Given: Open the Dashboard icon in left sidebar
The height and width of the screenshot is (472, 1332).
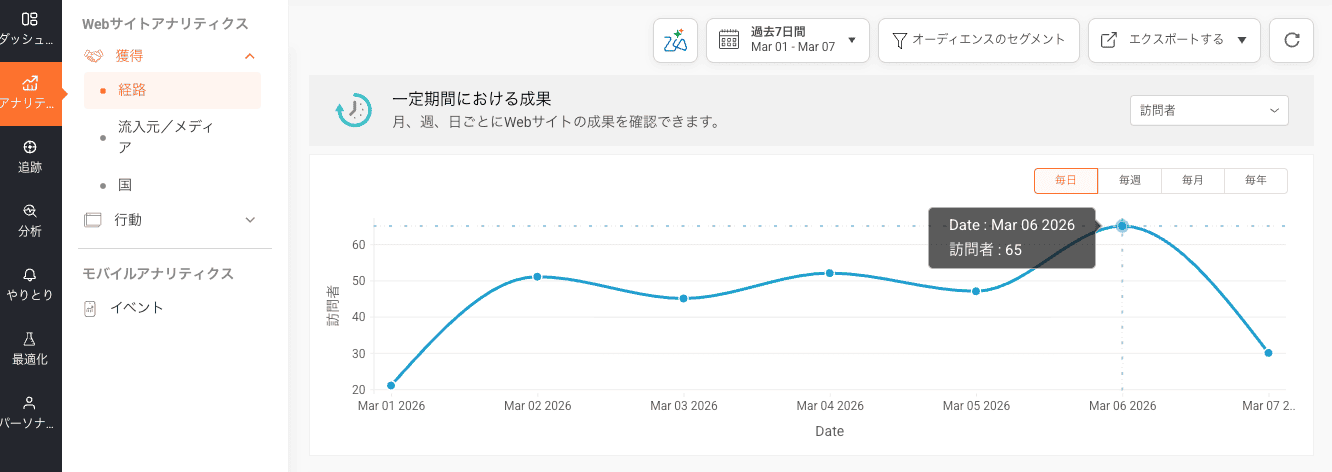Looking at the screenshot, I should 30,28.
